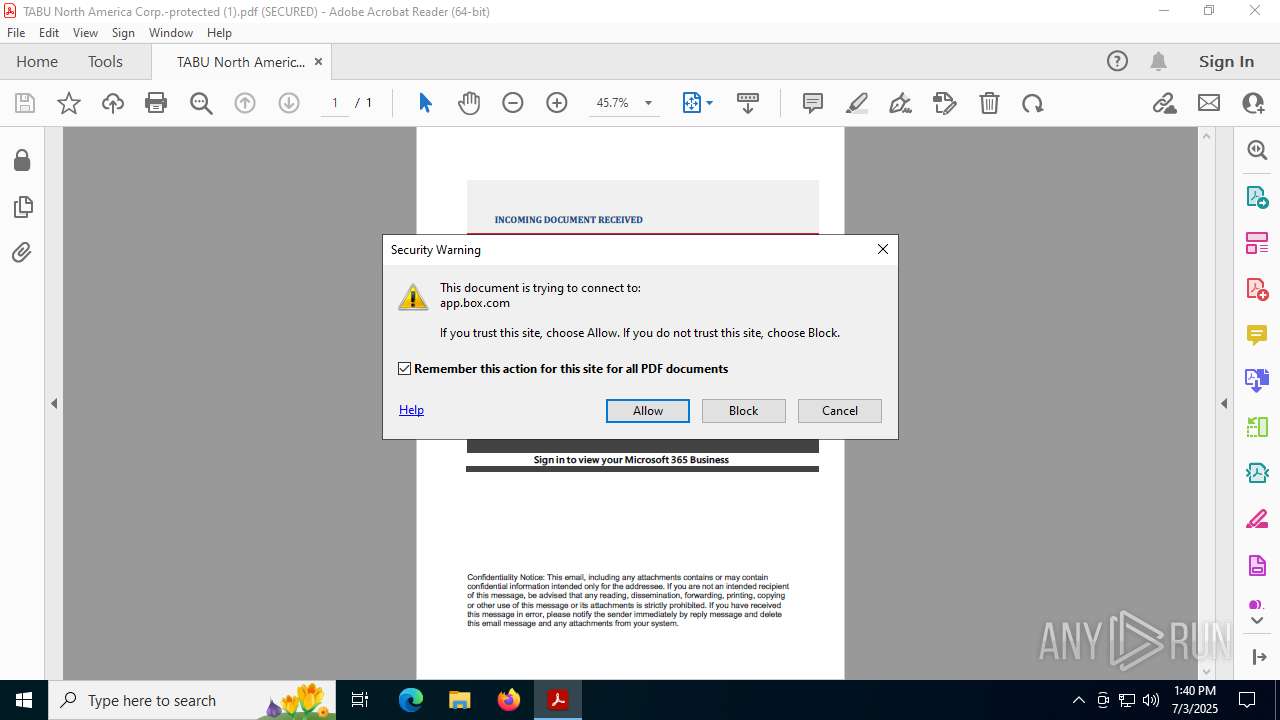
Task: Print the document with printer icon
Action: 156,103
